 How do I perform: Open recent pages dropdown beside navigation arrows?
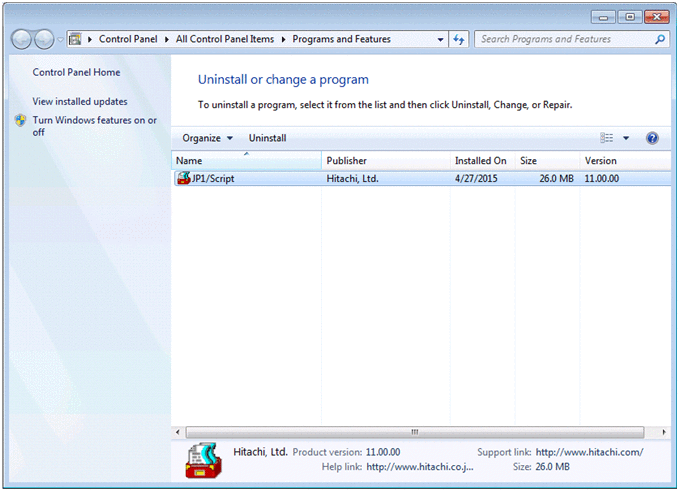(60, 39)
